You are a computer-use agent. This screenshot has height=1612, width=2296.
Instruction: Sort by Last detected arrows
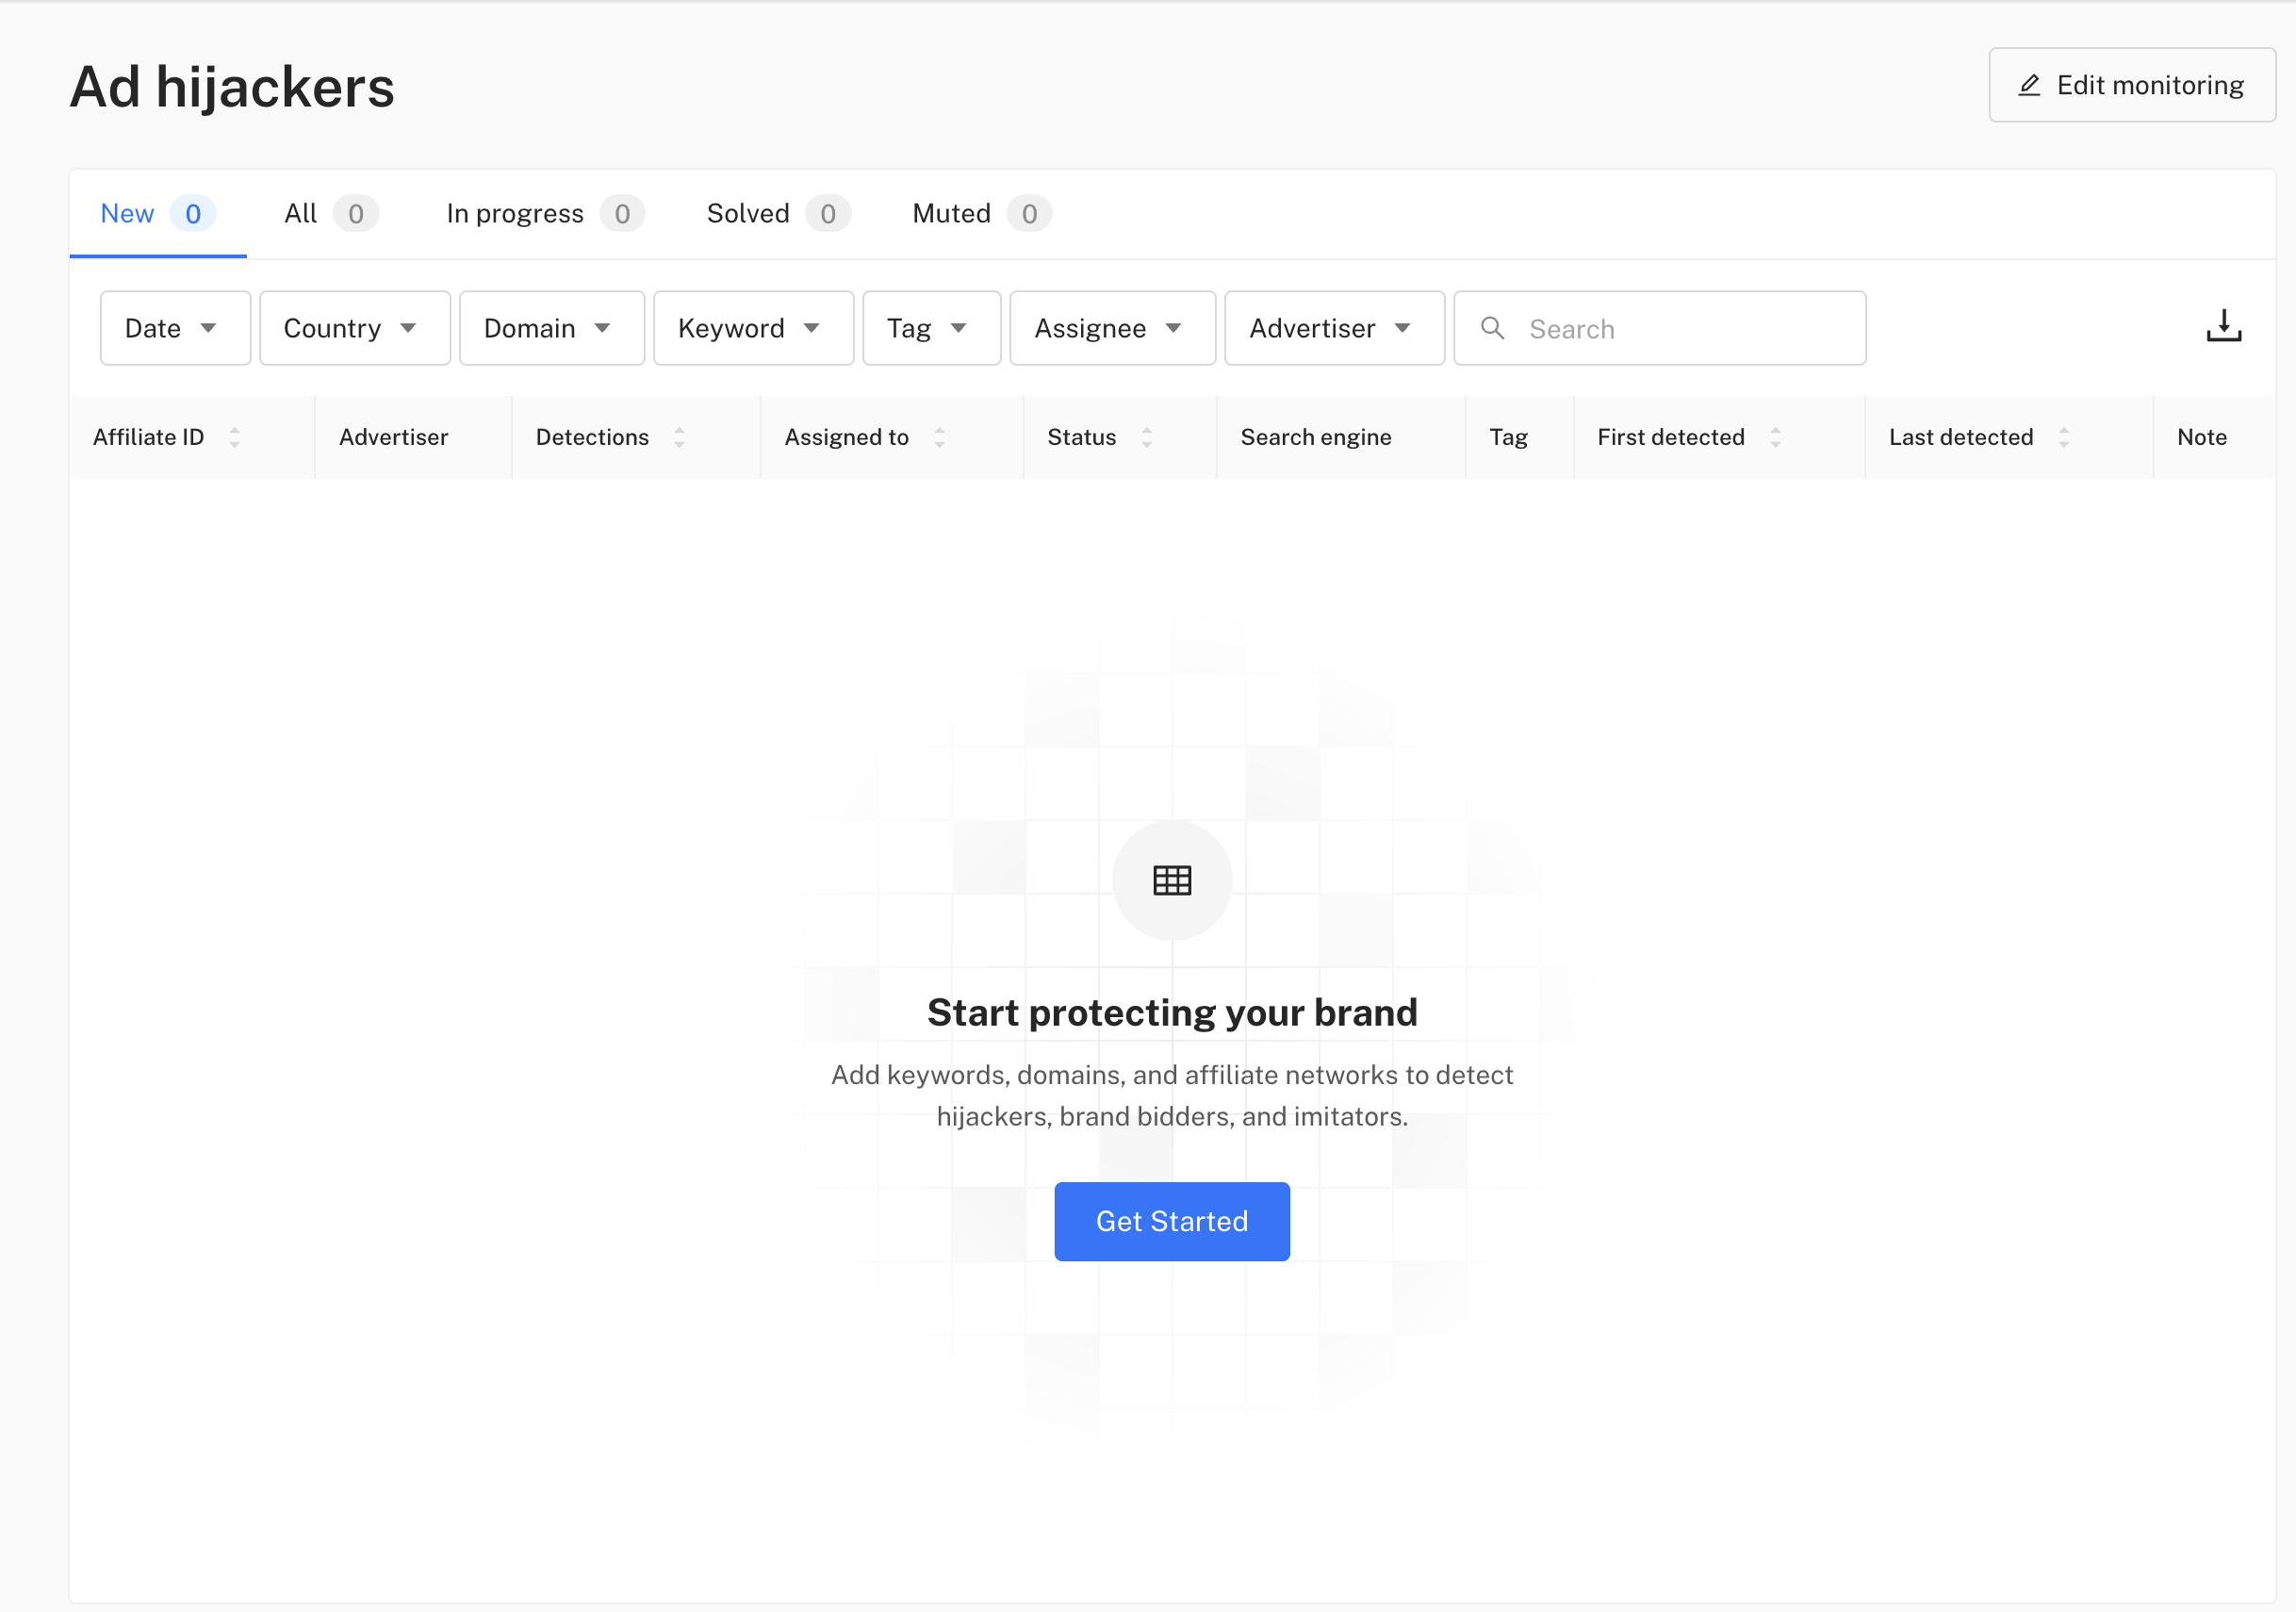2063,437
